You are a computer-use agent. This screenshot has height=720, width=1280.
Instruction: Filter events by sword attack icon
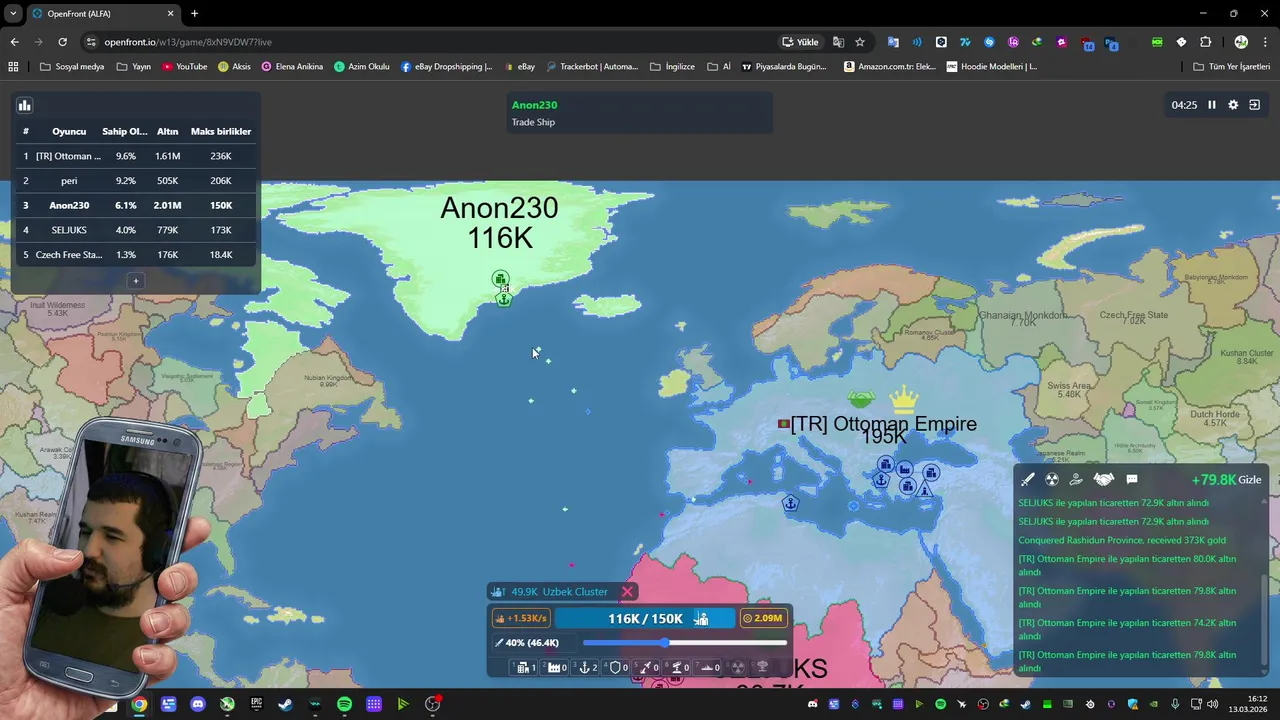point(1027,480)
